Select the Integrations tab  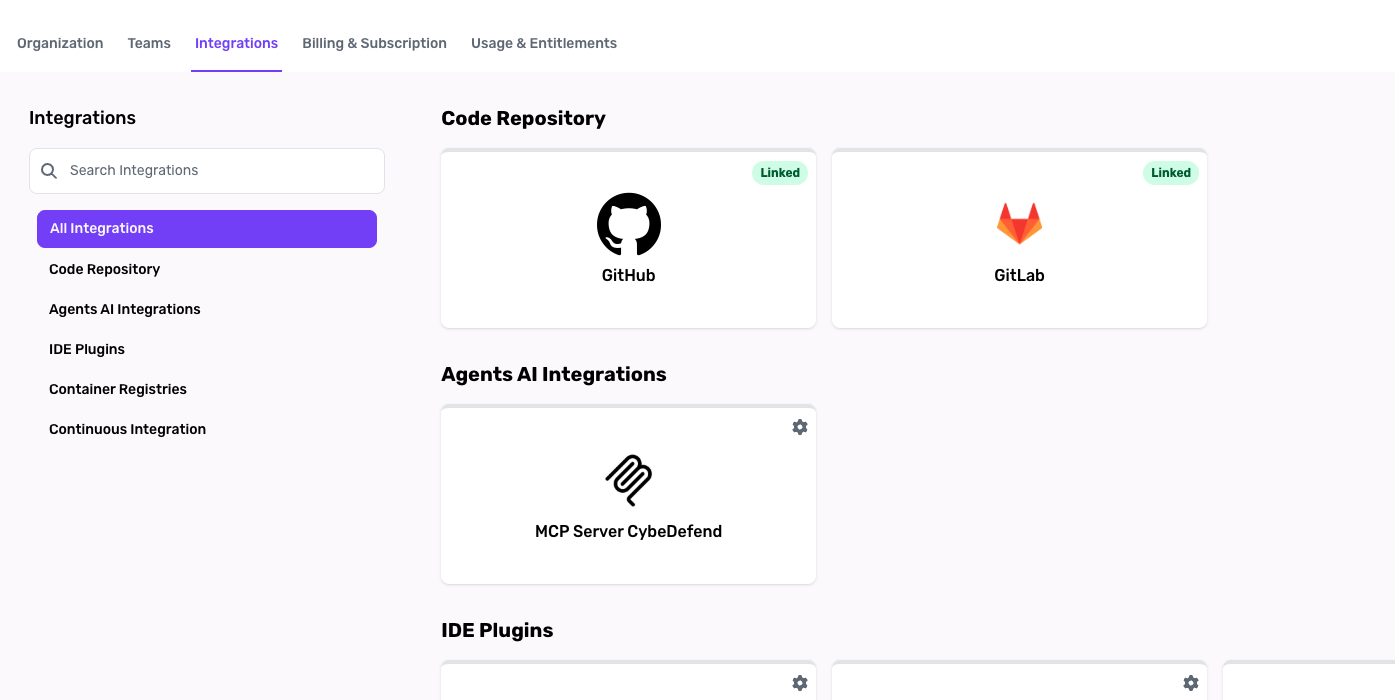pyautogui.click(x=236, y=43)
